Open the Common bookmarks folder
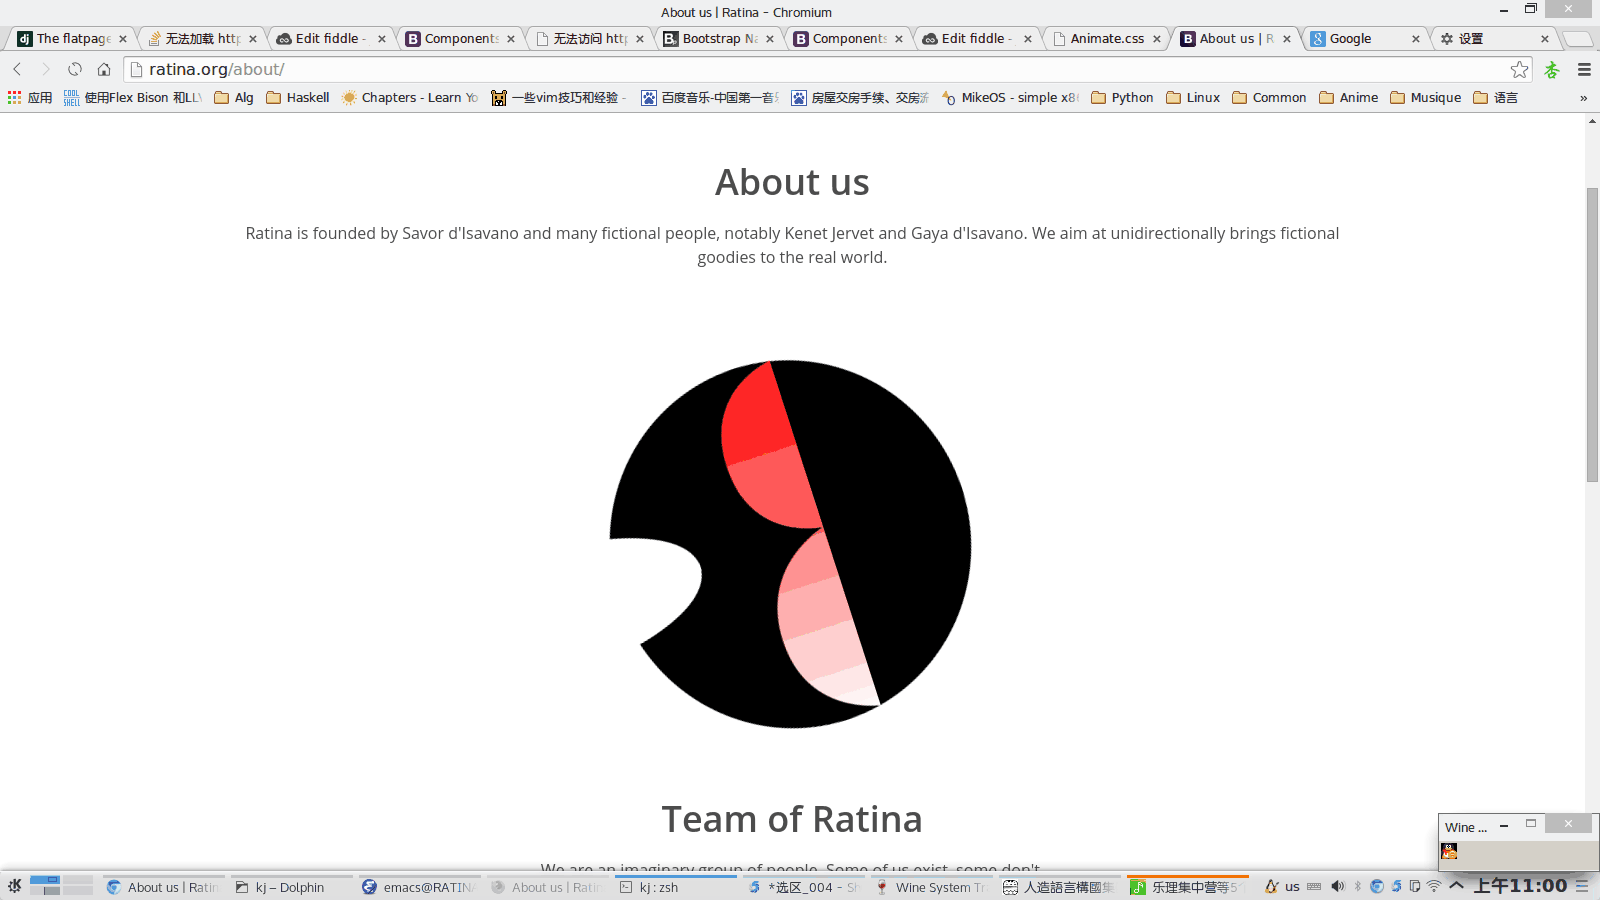Viewport: 1600px width, 900px height. [x=1269, y=97]
